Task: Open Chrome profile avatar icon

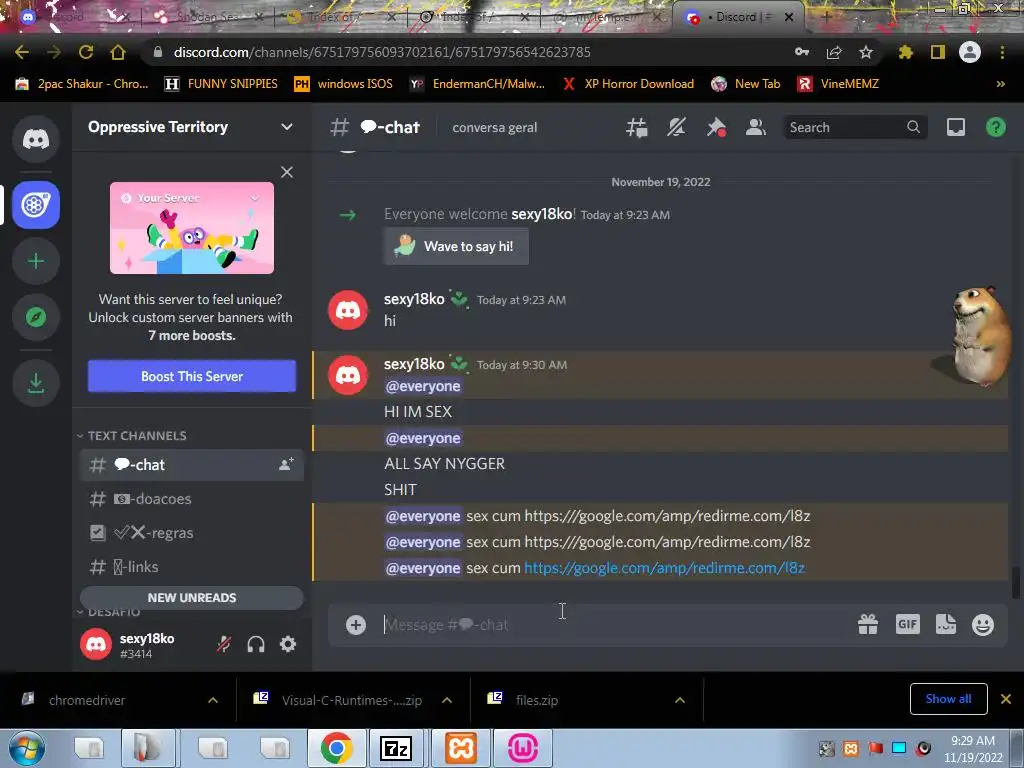Action: click(970, 52)
